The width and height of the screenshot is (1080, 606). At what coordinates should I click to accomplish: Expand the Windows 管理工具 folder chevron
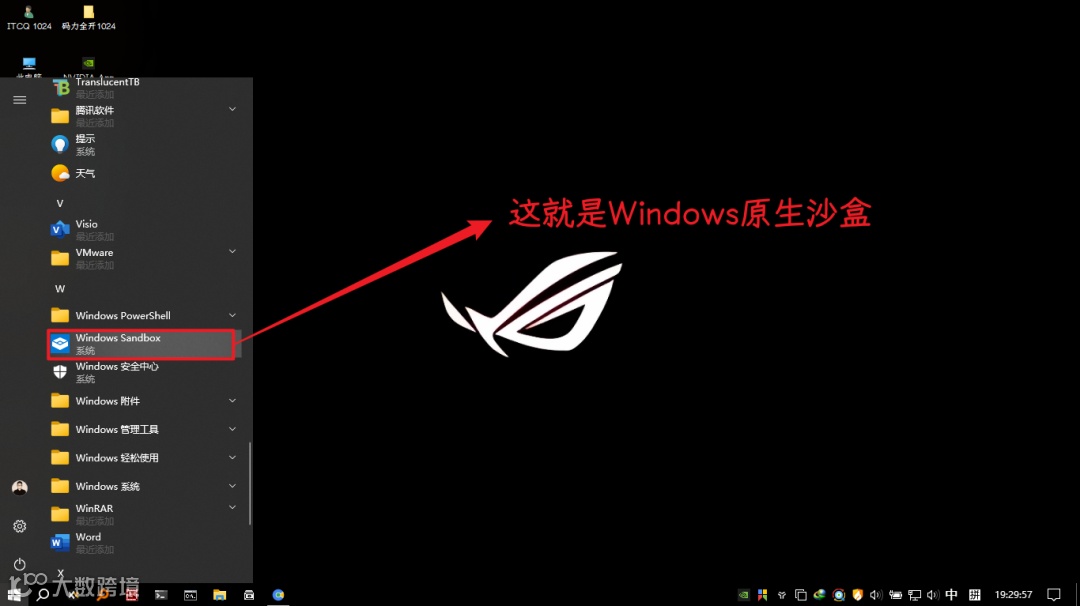[232, 428]
